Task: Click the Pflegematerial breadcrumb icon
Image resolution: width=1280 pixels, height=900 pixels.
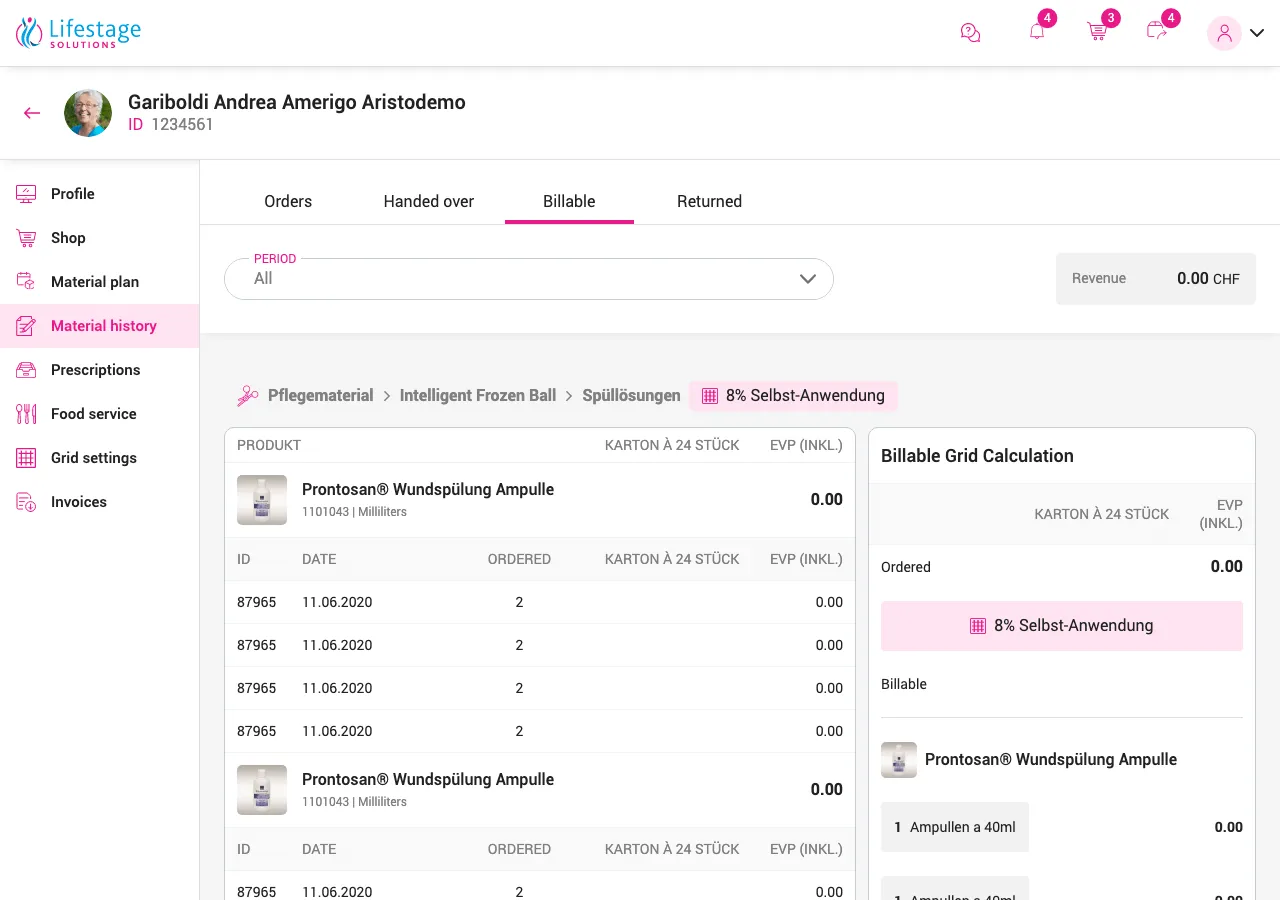Action: [x=247, y=396]
